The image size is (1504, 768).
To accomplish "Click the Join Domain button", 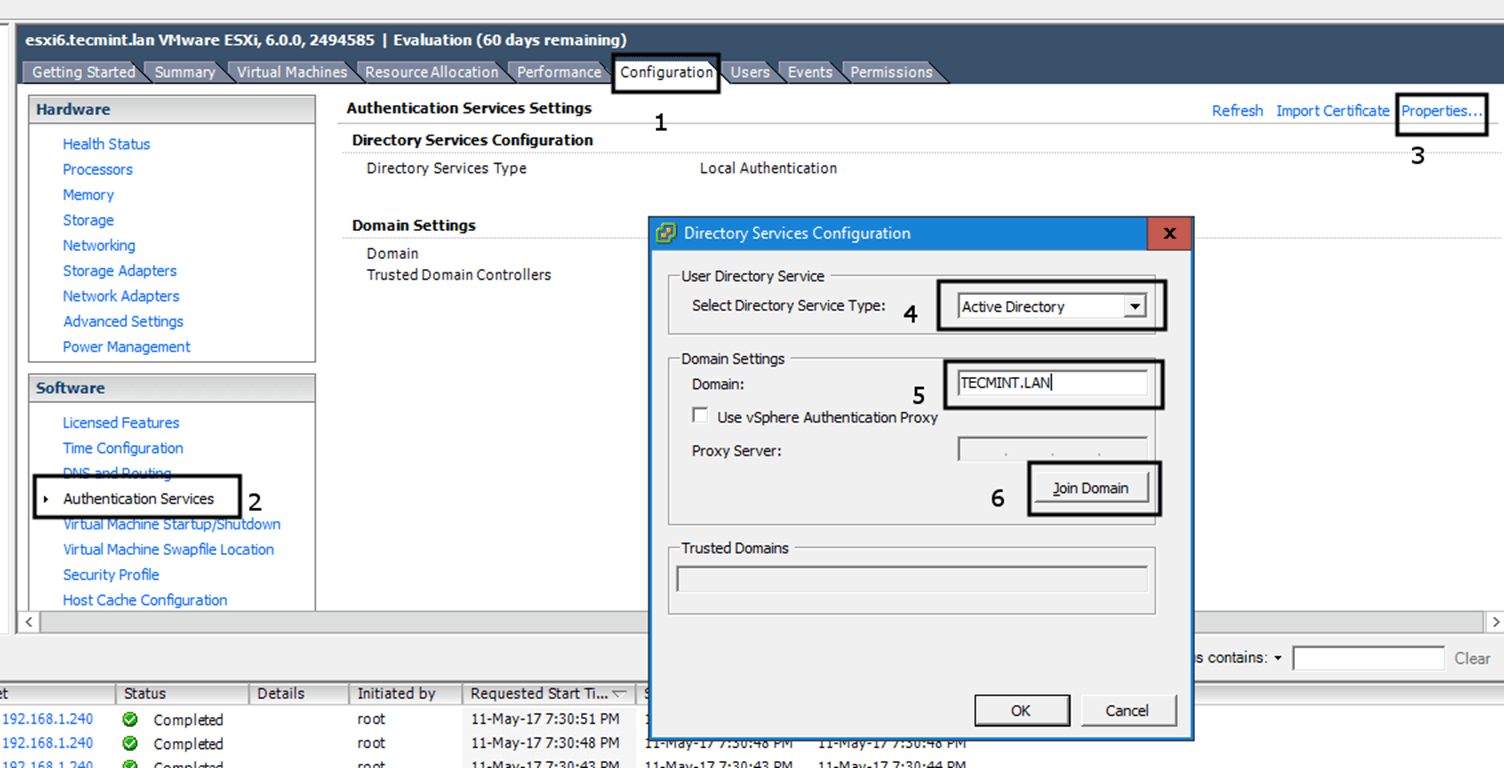I will pyautogui.click(x=1090, y=488).
